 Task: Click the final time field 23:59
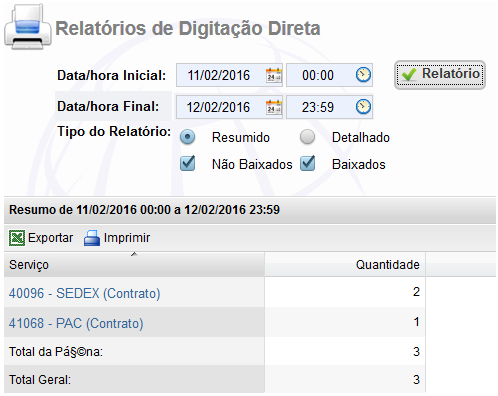(318, 107)
